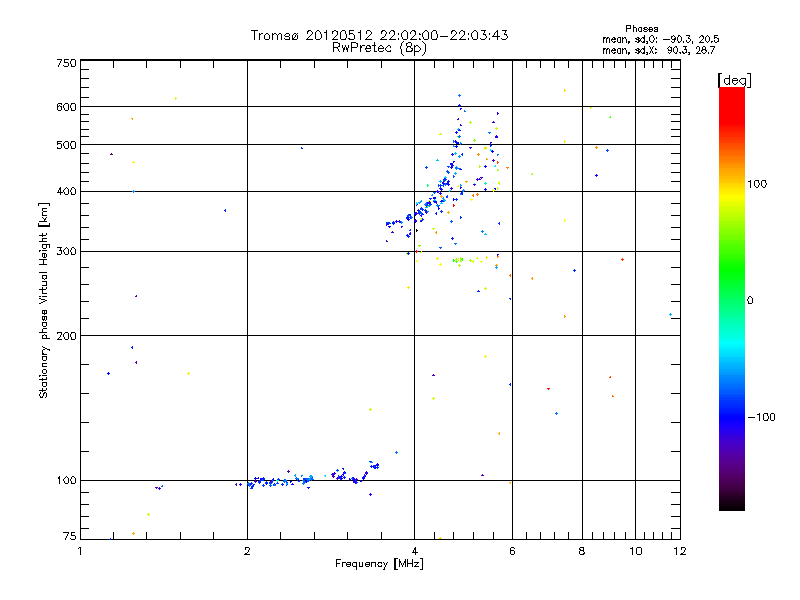
Task: Click the "-100" colorbar tick label
Action: (761, 417)
